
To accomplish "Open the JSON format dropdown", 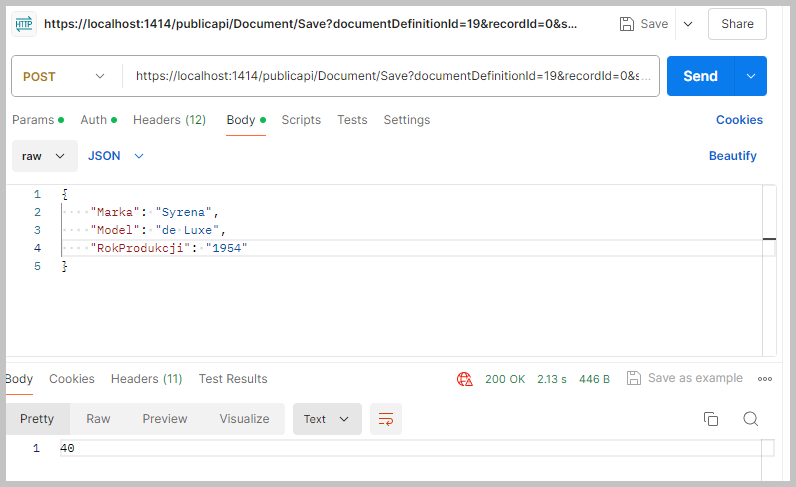I will click(x=116, y=156).
